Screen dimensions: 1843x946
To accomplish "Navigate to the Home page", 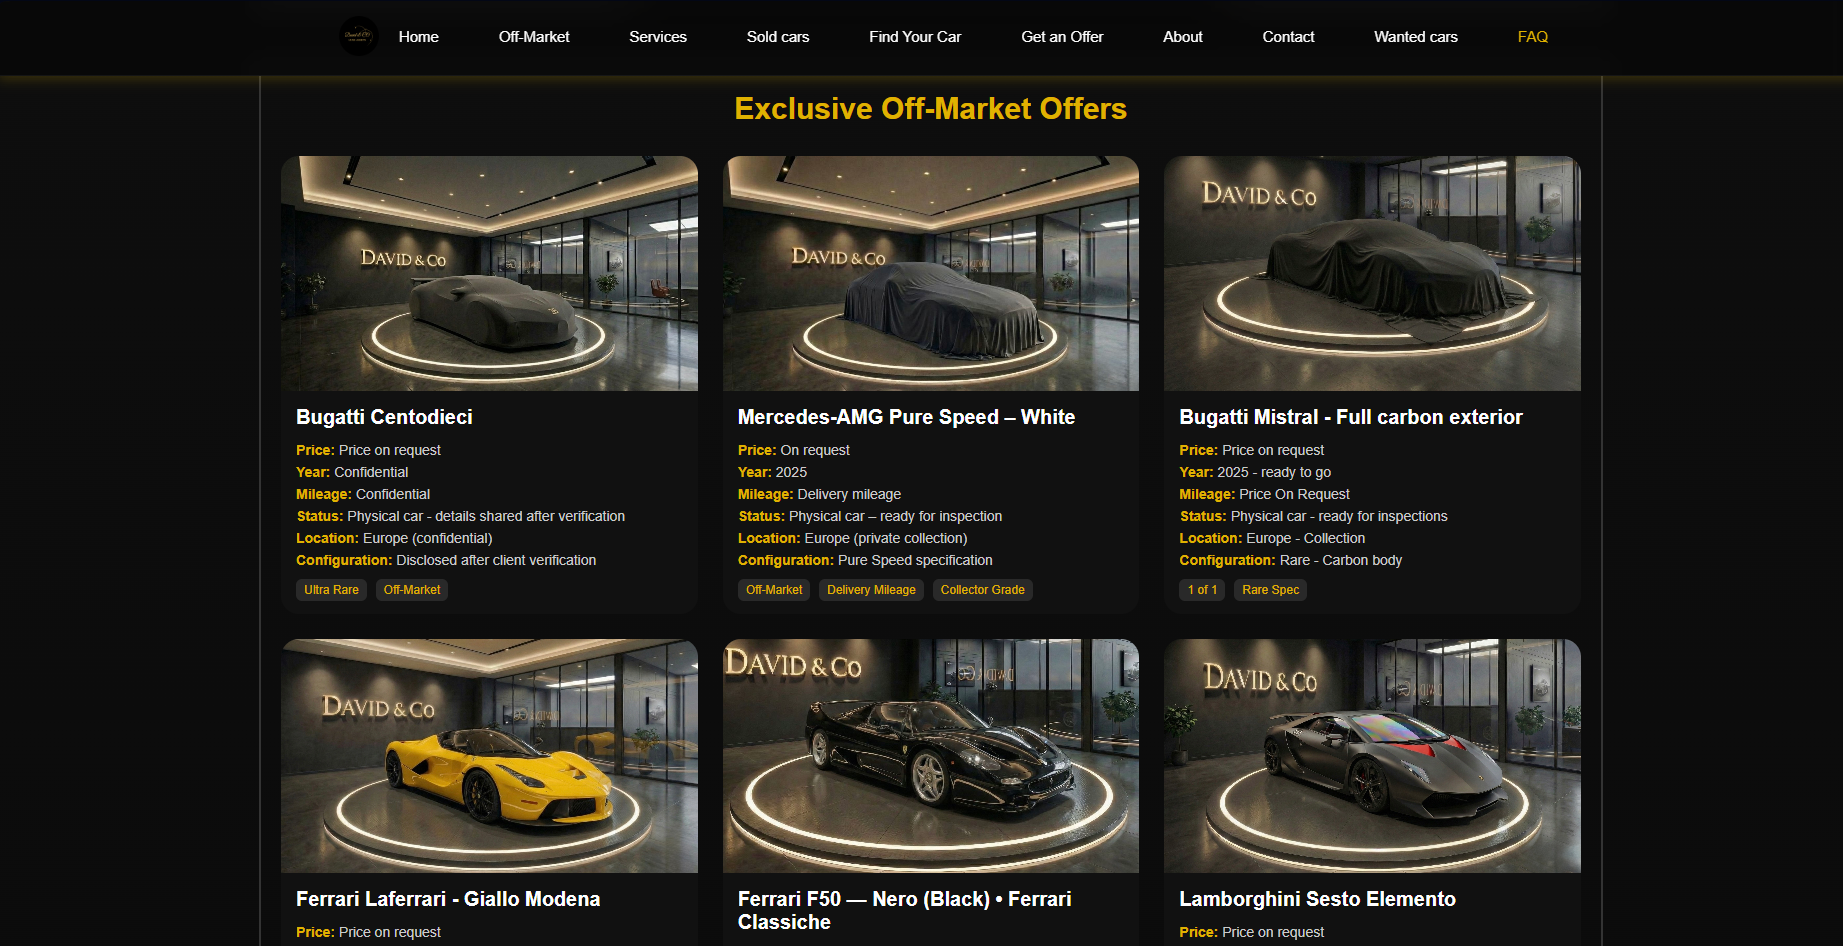I will (x=418, y=37).
